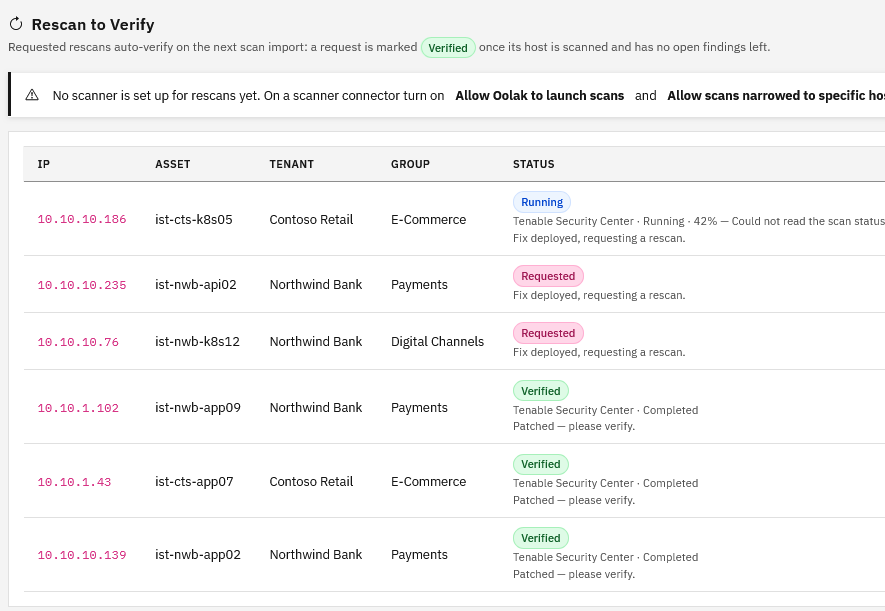Click the TENANT column header

click(x=291, y=164)
